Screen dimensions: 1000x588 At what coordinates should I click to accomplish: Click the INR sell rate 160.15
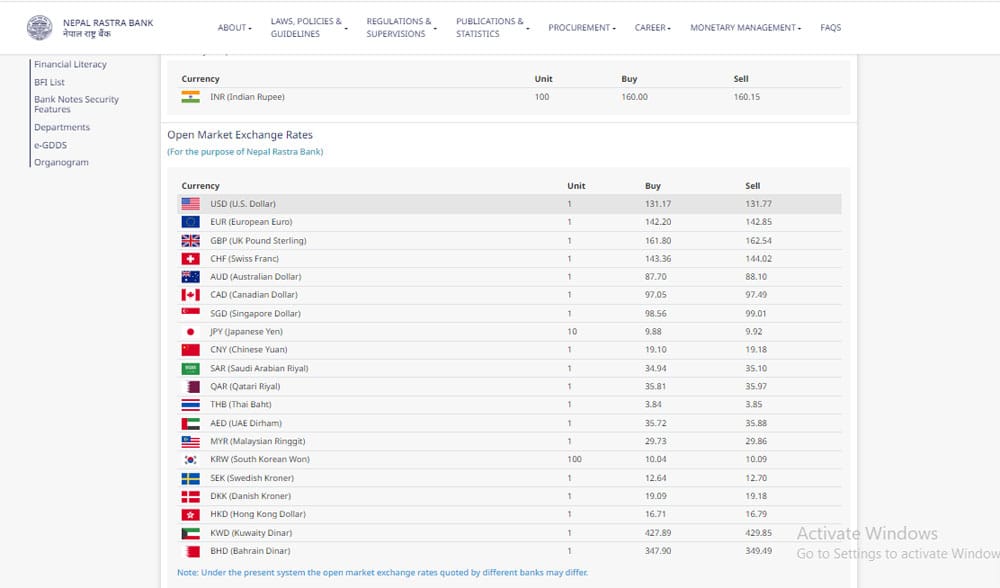(747, 97)
